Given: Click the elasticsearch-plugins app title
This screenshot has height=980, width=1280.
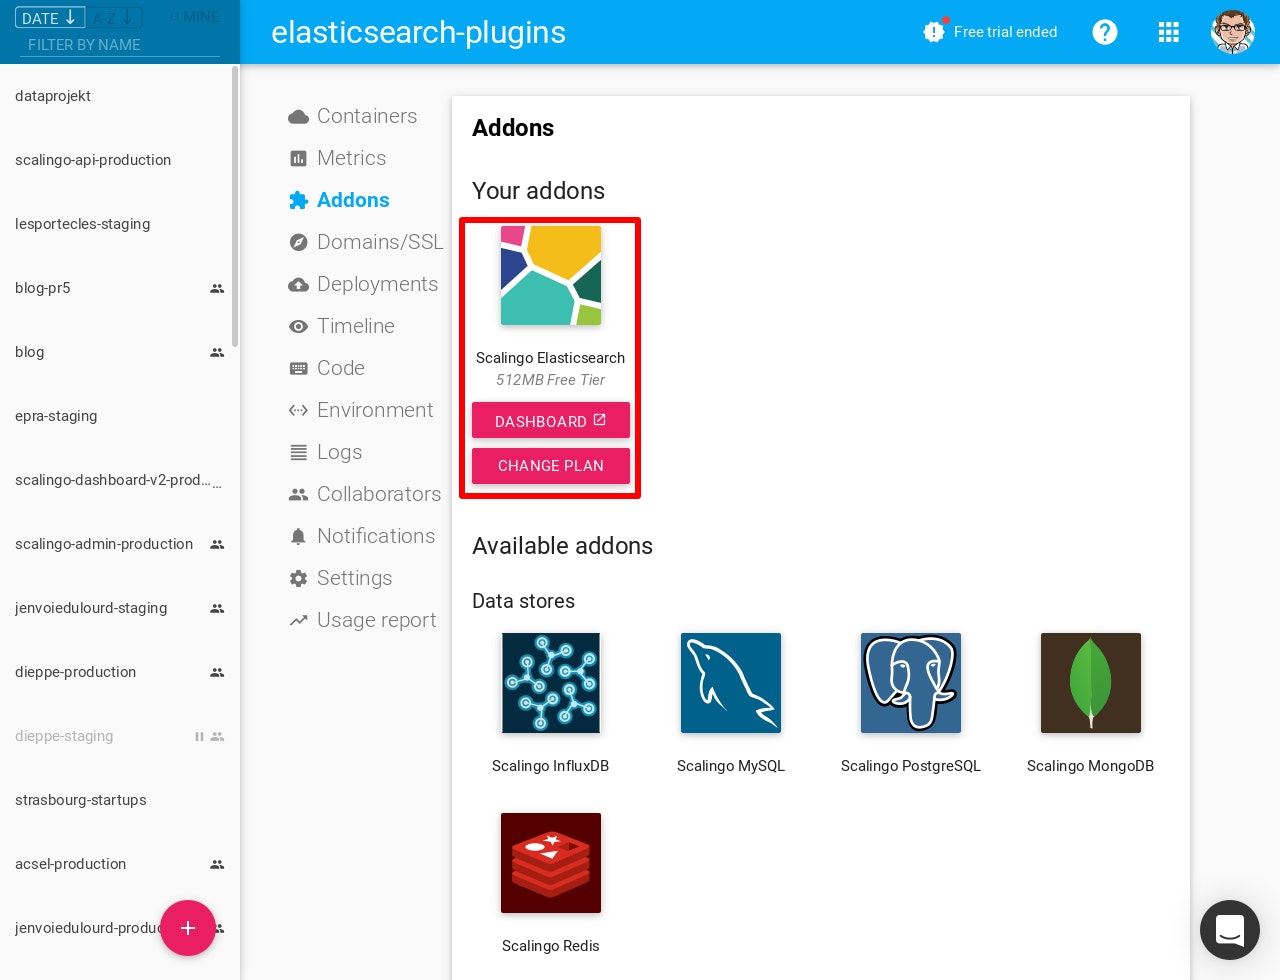Looking at the screenshot, I should coord(418,32).
